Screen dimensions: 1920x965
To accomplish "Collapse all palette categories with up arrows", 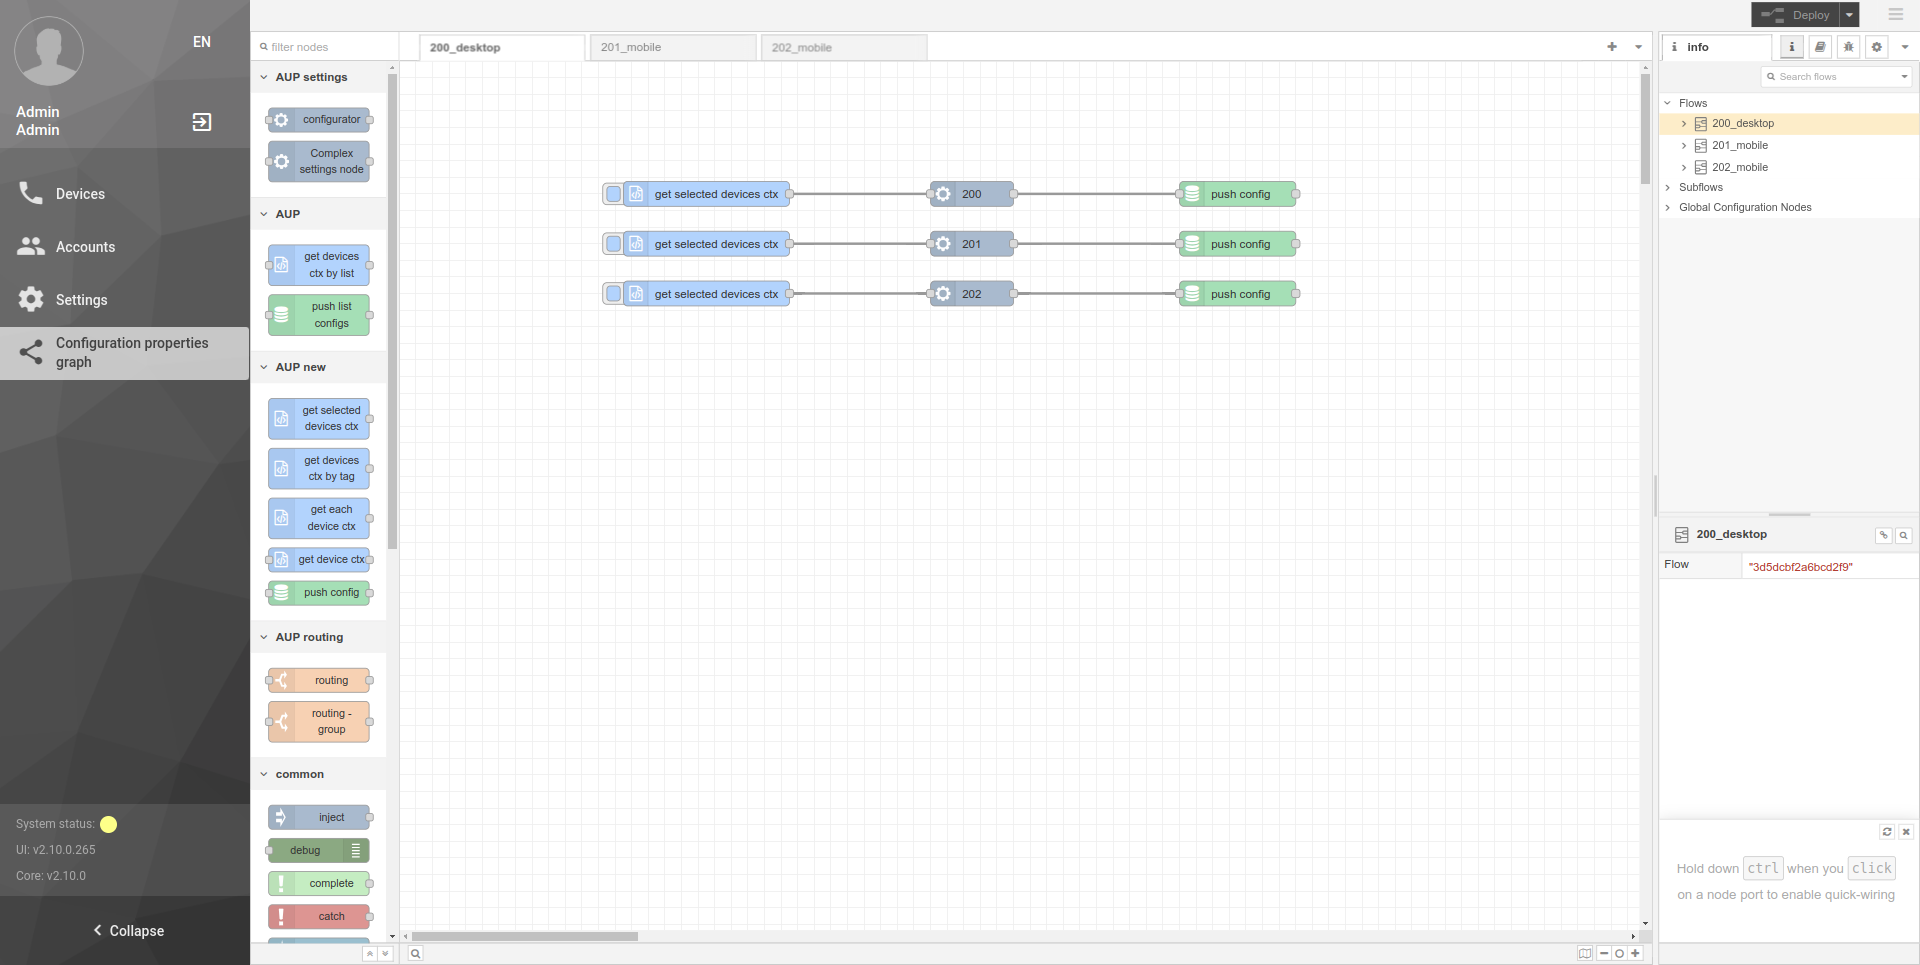I will [370, 954].
